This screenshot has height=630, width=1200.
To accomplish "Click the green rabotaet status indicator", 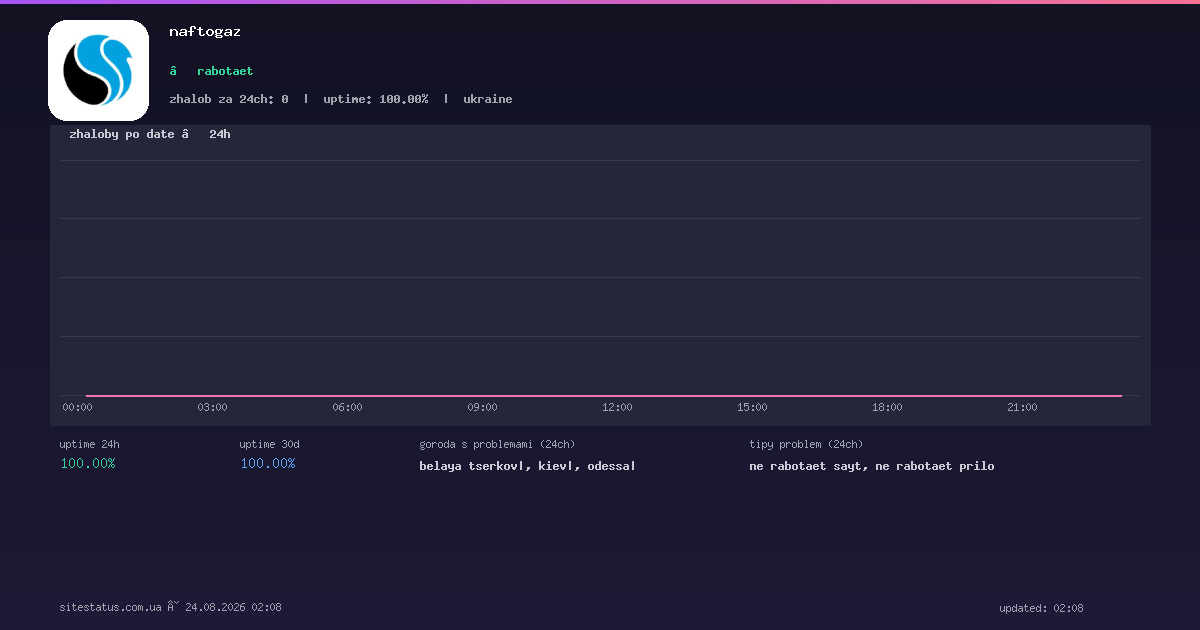I will click(211, 71).
